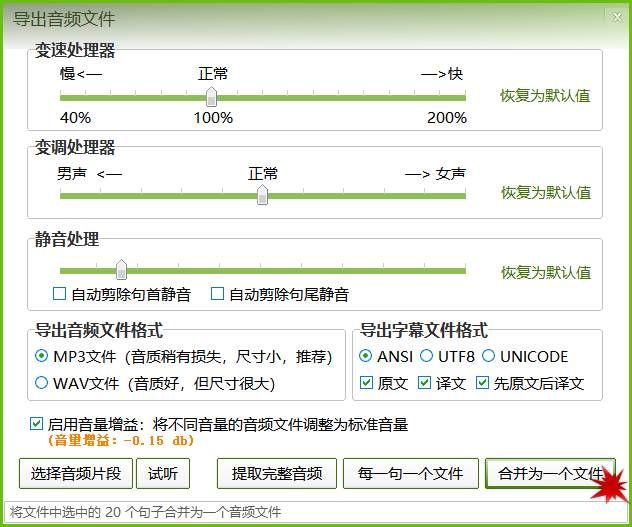
Task: Choose ANSI subtitle encoding
Action: pyautogui.click(x=366, y=357)
